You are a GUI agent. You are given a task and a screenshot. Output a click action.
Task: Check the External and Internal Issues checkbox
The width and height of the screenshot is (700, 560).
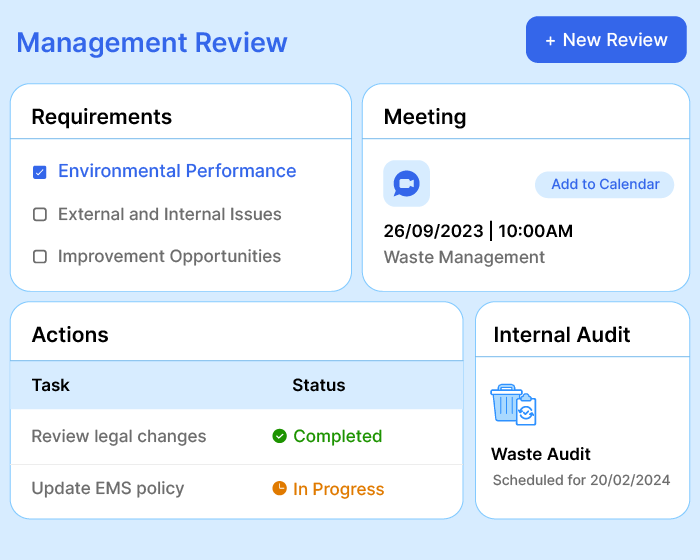coord(40,214)
